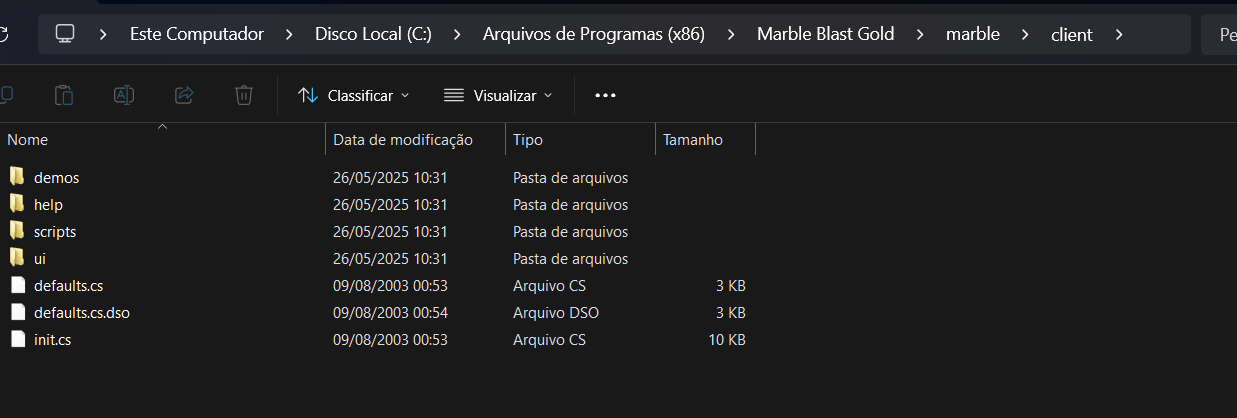Screen dimensions: 1237x418
Task: Select the init.cs file icon
Action: pyautogui.click(x=17, y=339)
